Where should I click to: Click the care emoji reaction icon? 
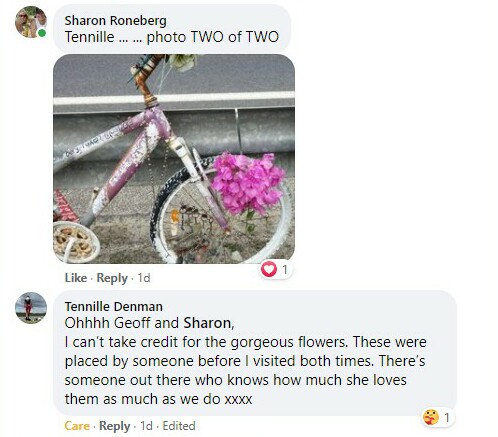(431, 417)
